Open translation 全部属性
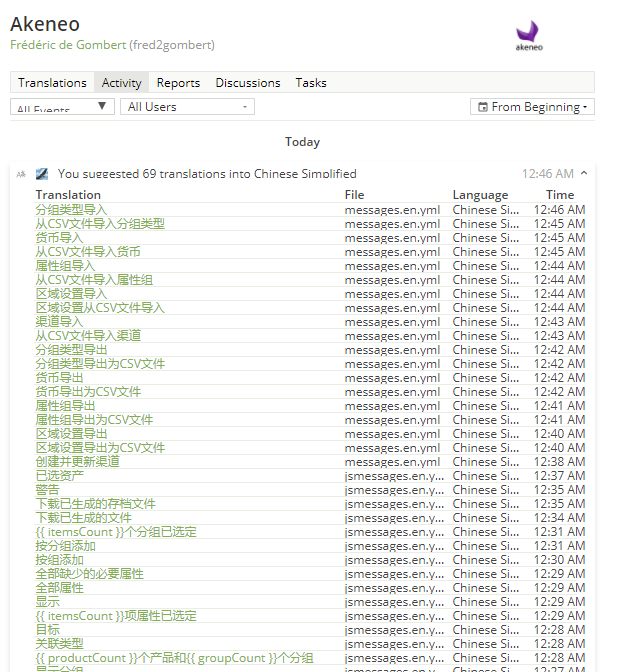 click(59, 588)
